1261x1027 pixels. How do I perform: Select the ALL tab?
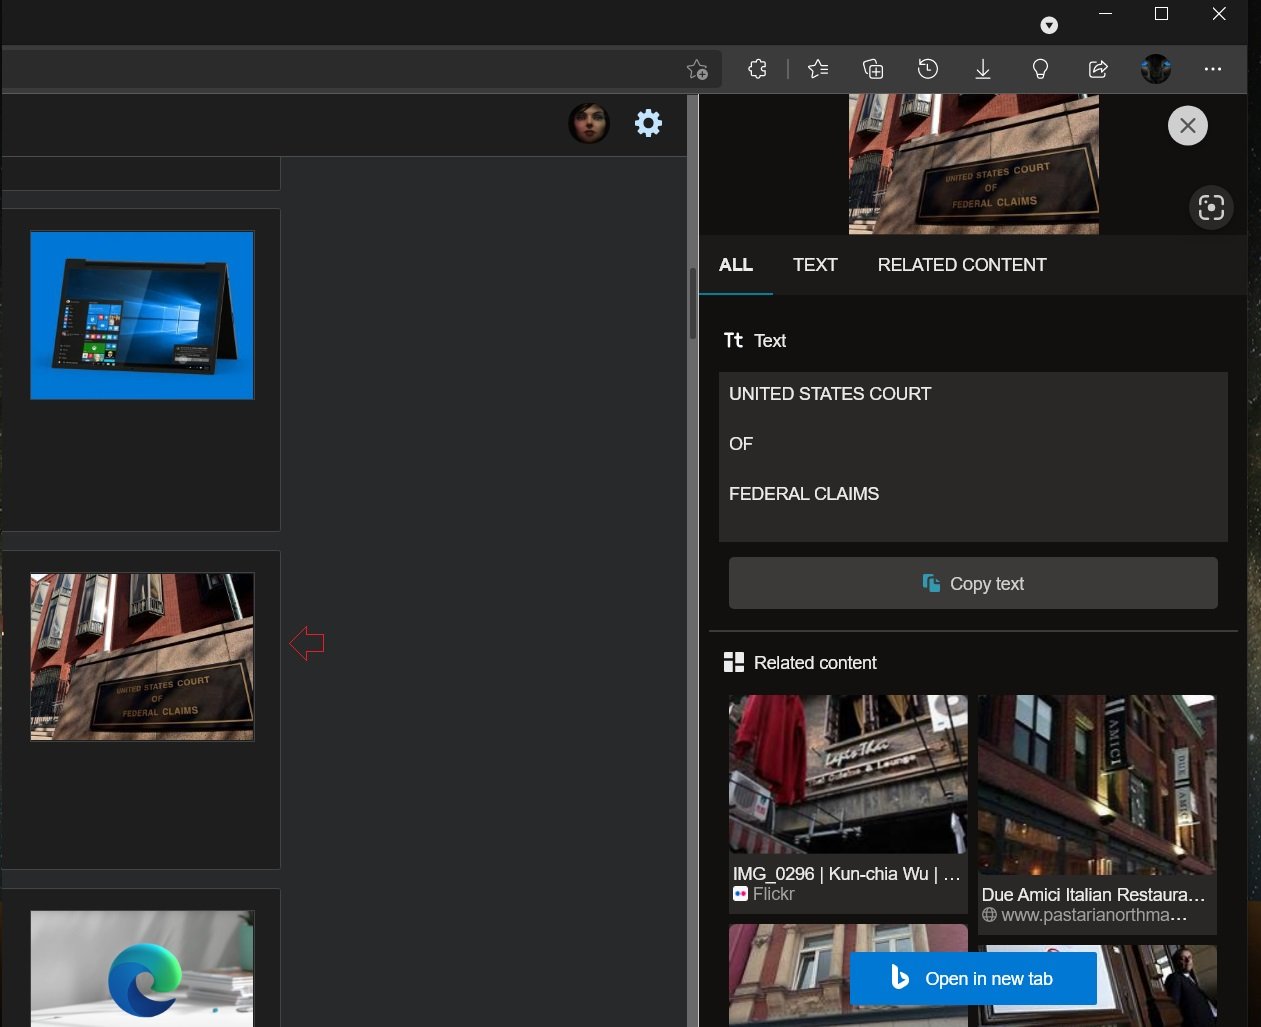coord(735,265)
